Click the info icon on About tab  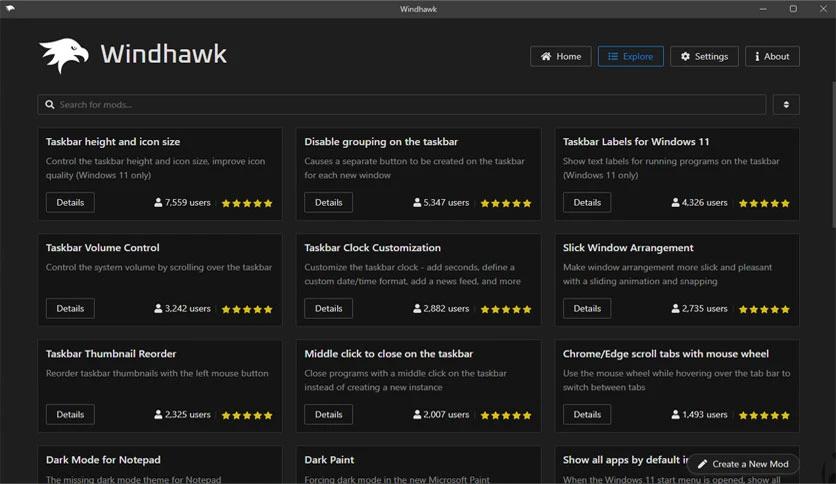click(x=757, y=57)
